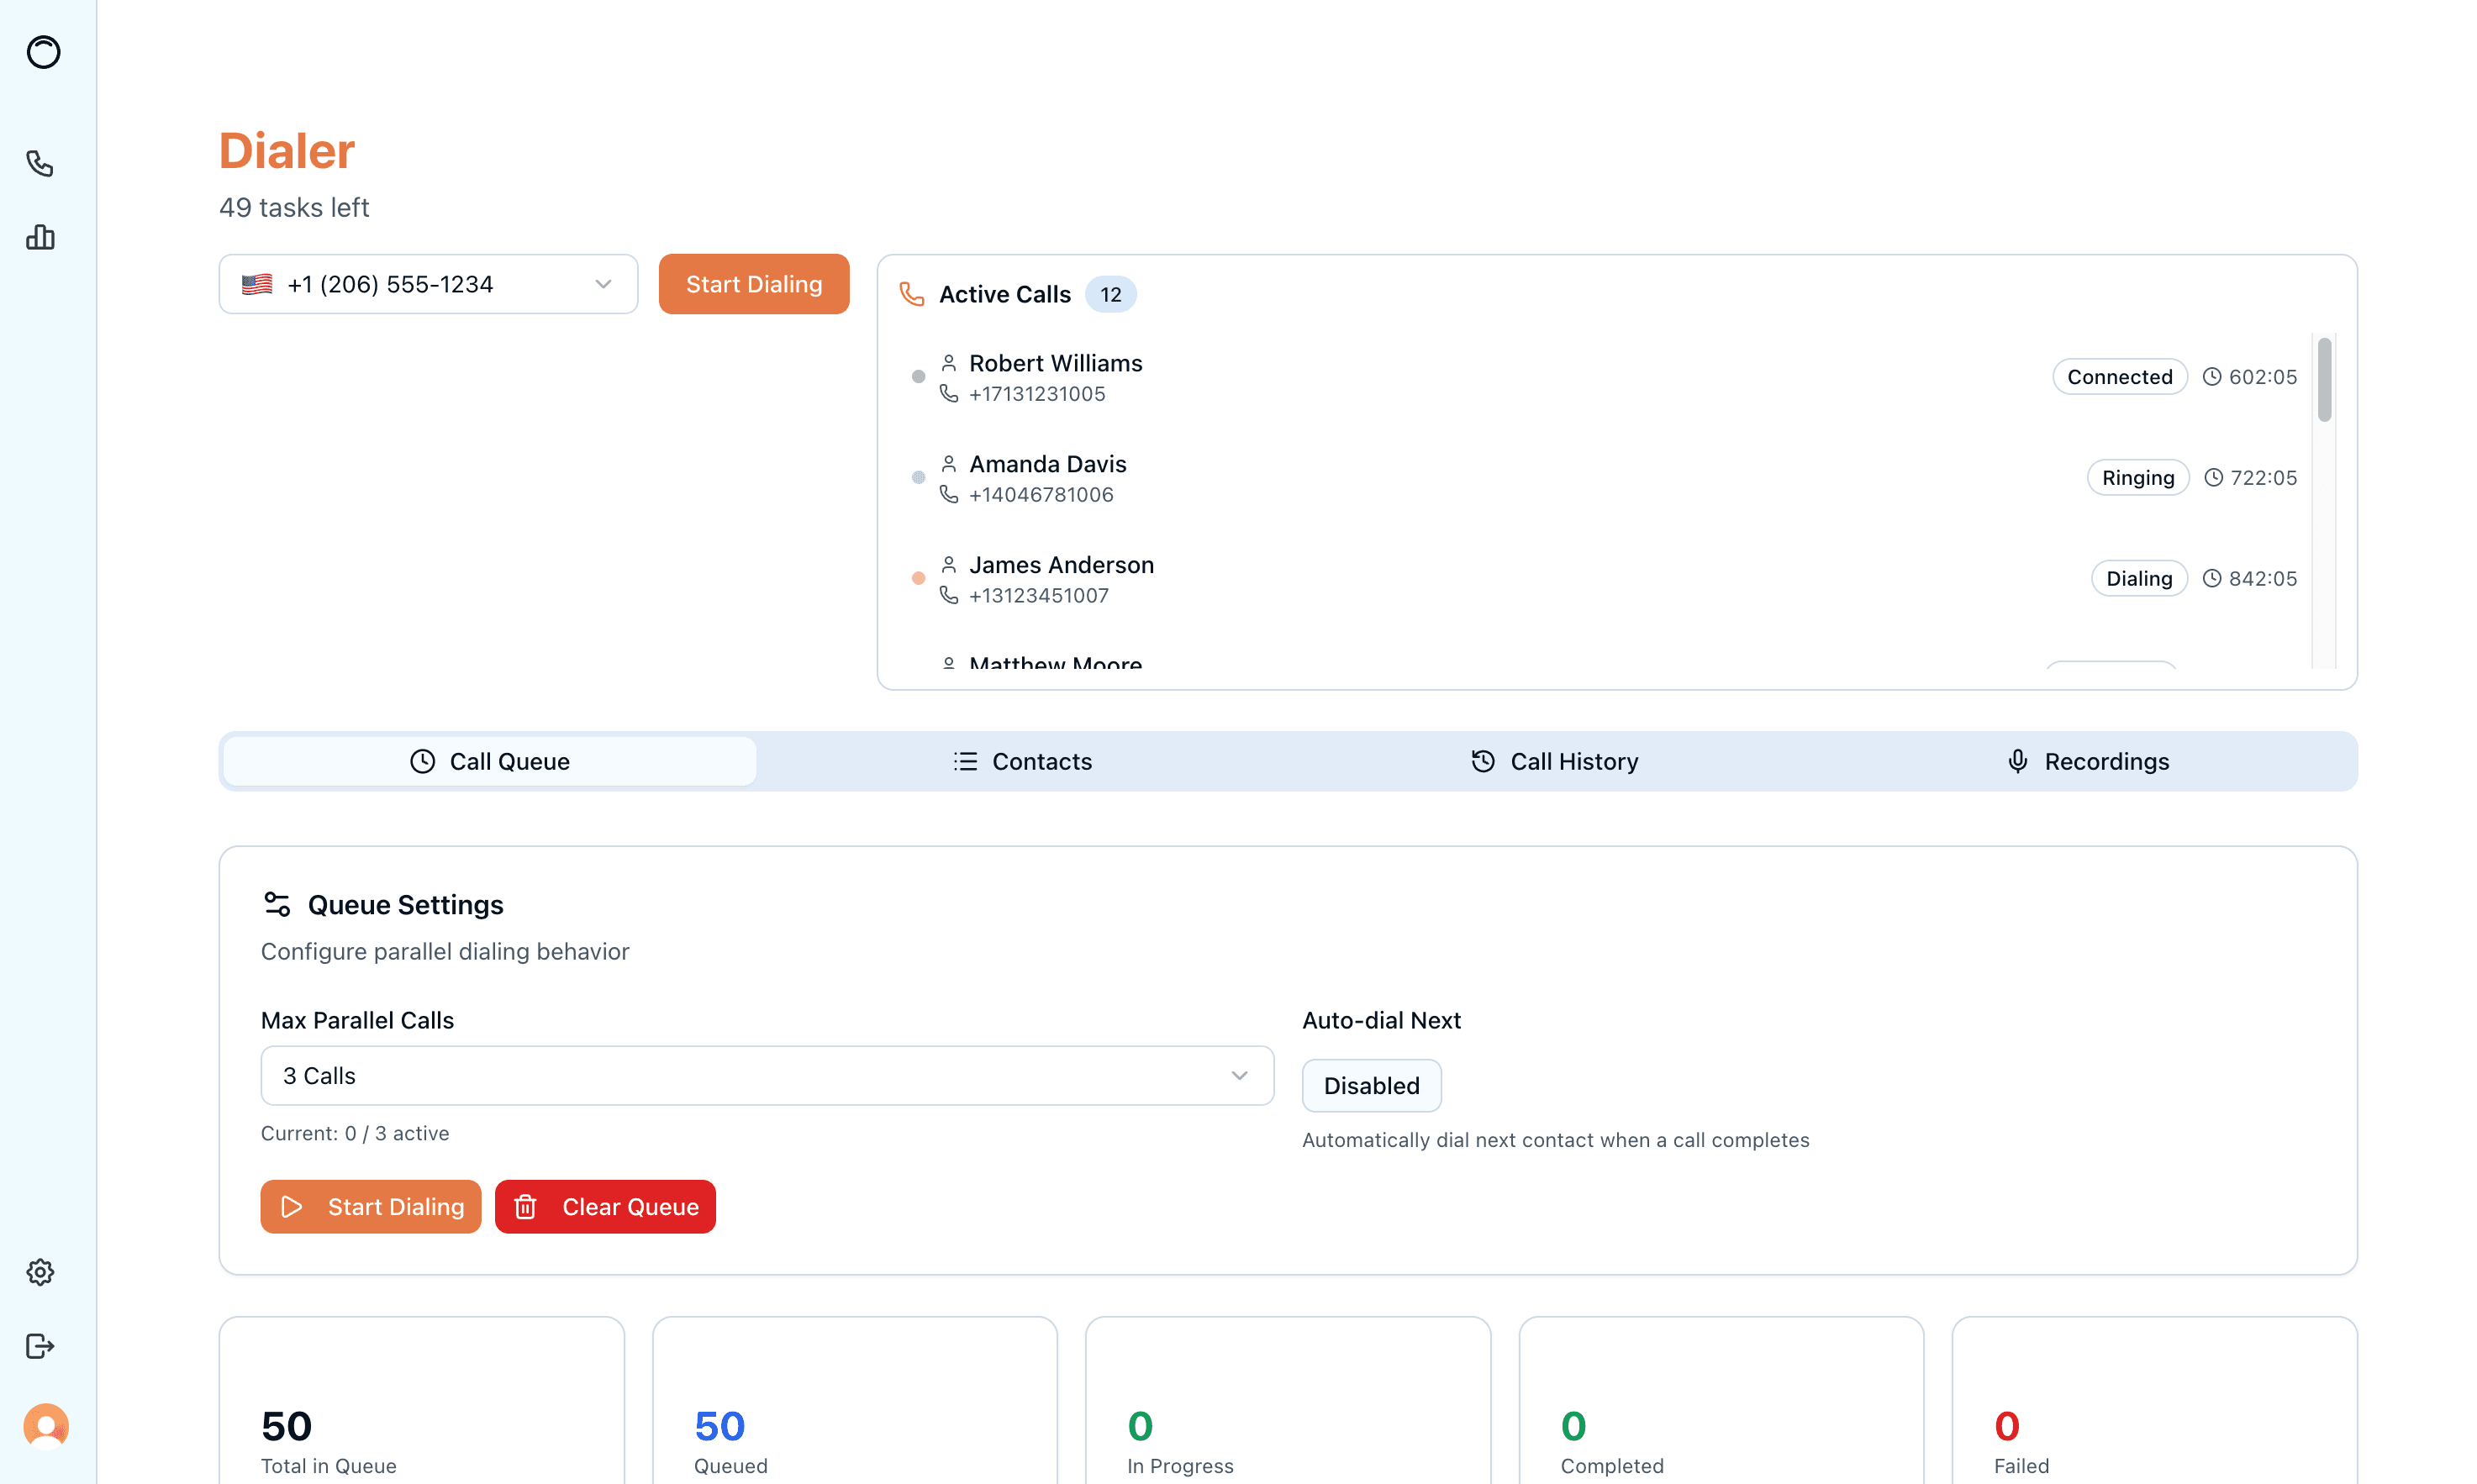This screenshot has height=1484, width=2477.
Task: Open the Dialer phone icon in sidebar
Action: point(40,163)
